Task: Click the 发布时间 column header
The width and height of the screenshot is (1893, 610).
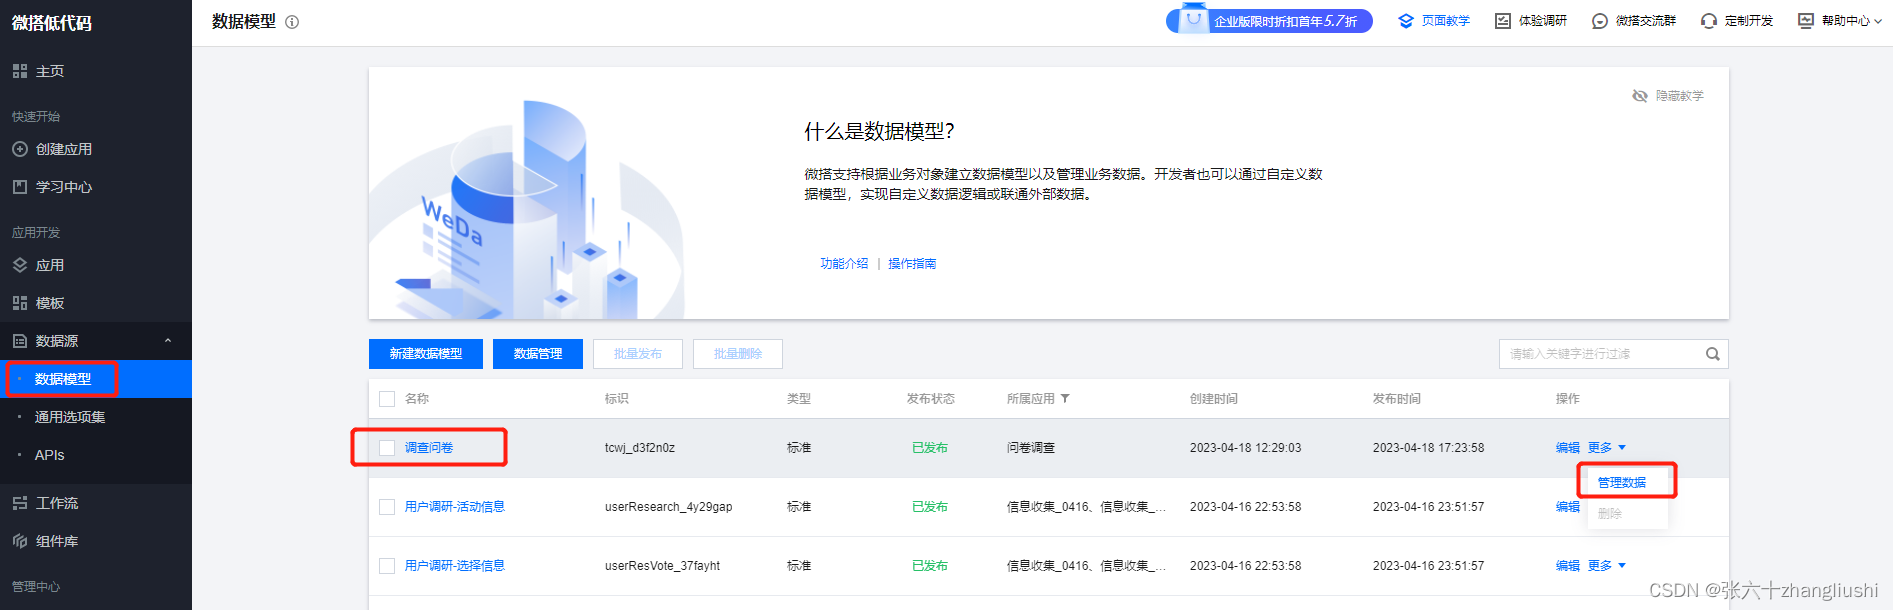Action: 1397,399
